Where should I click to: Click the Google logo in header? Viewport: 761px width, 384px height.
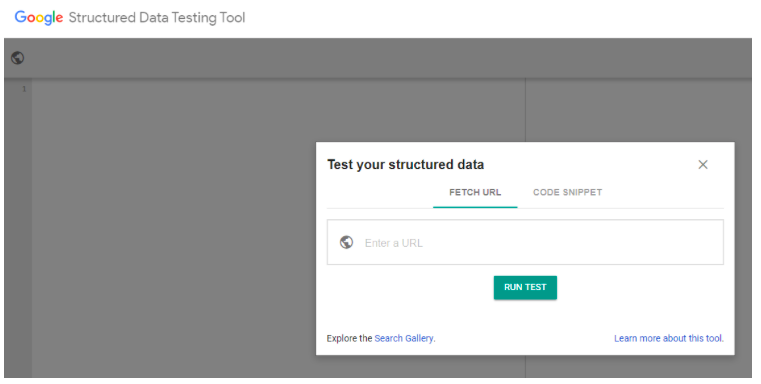point(39,17)
